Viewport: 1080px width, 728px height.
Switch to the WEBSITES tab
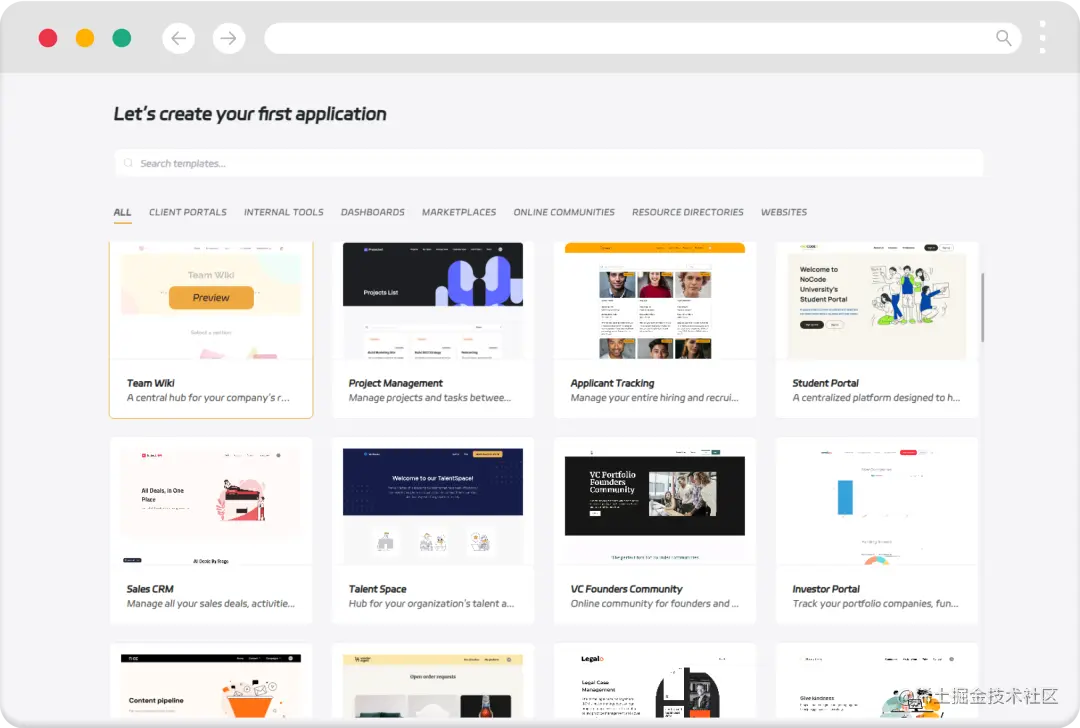click(x=784, y=212)
